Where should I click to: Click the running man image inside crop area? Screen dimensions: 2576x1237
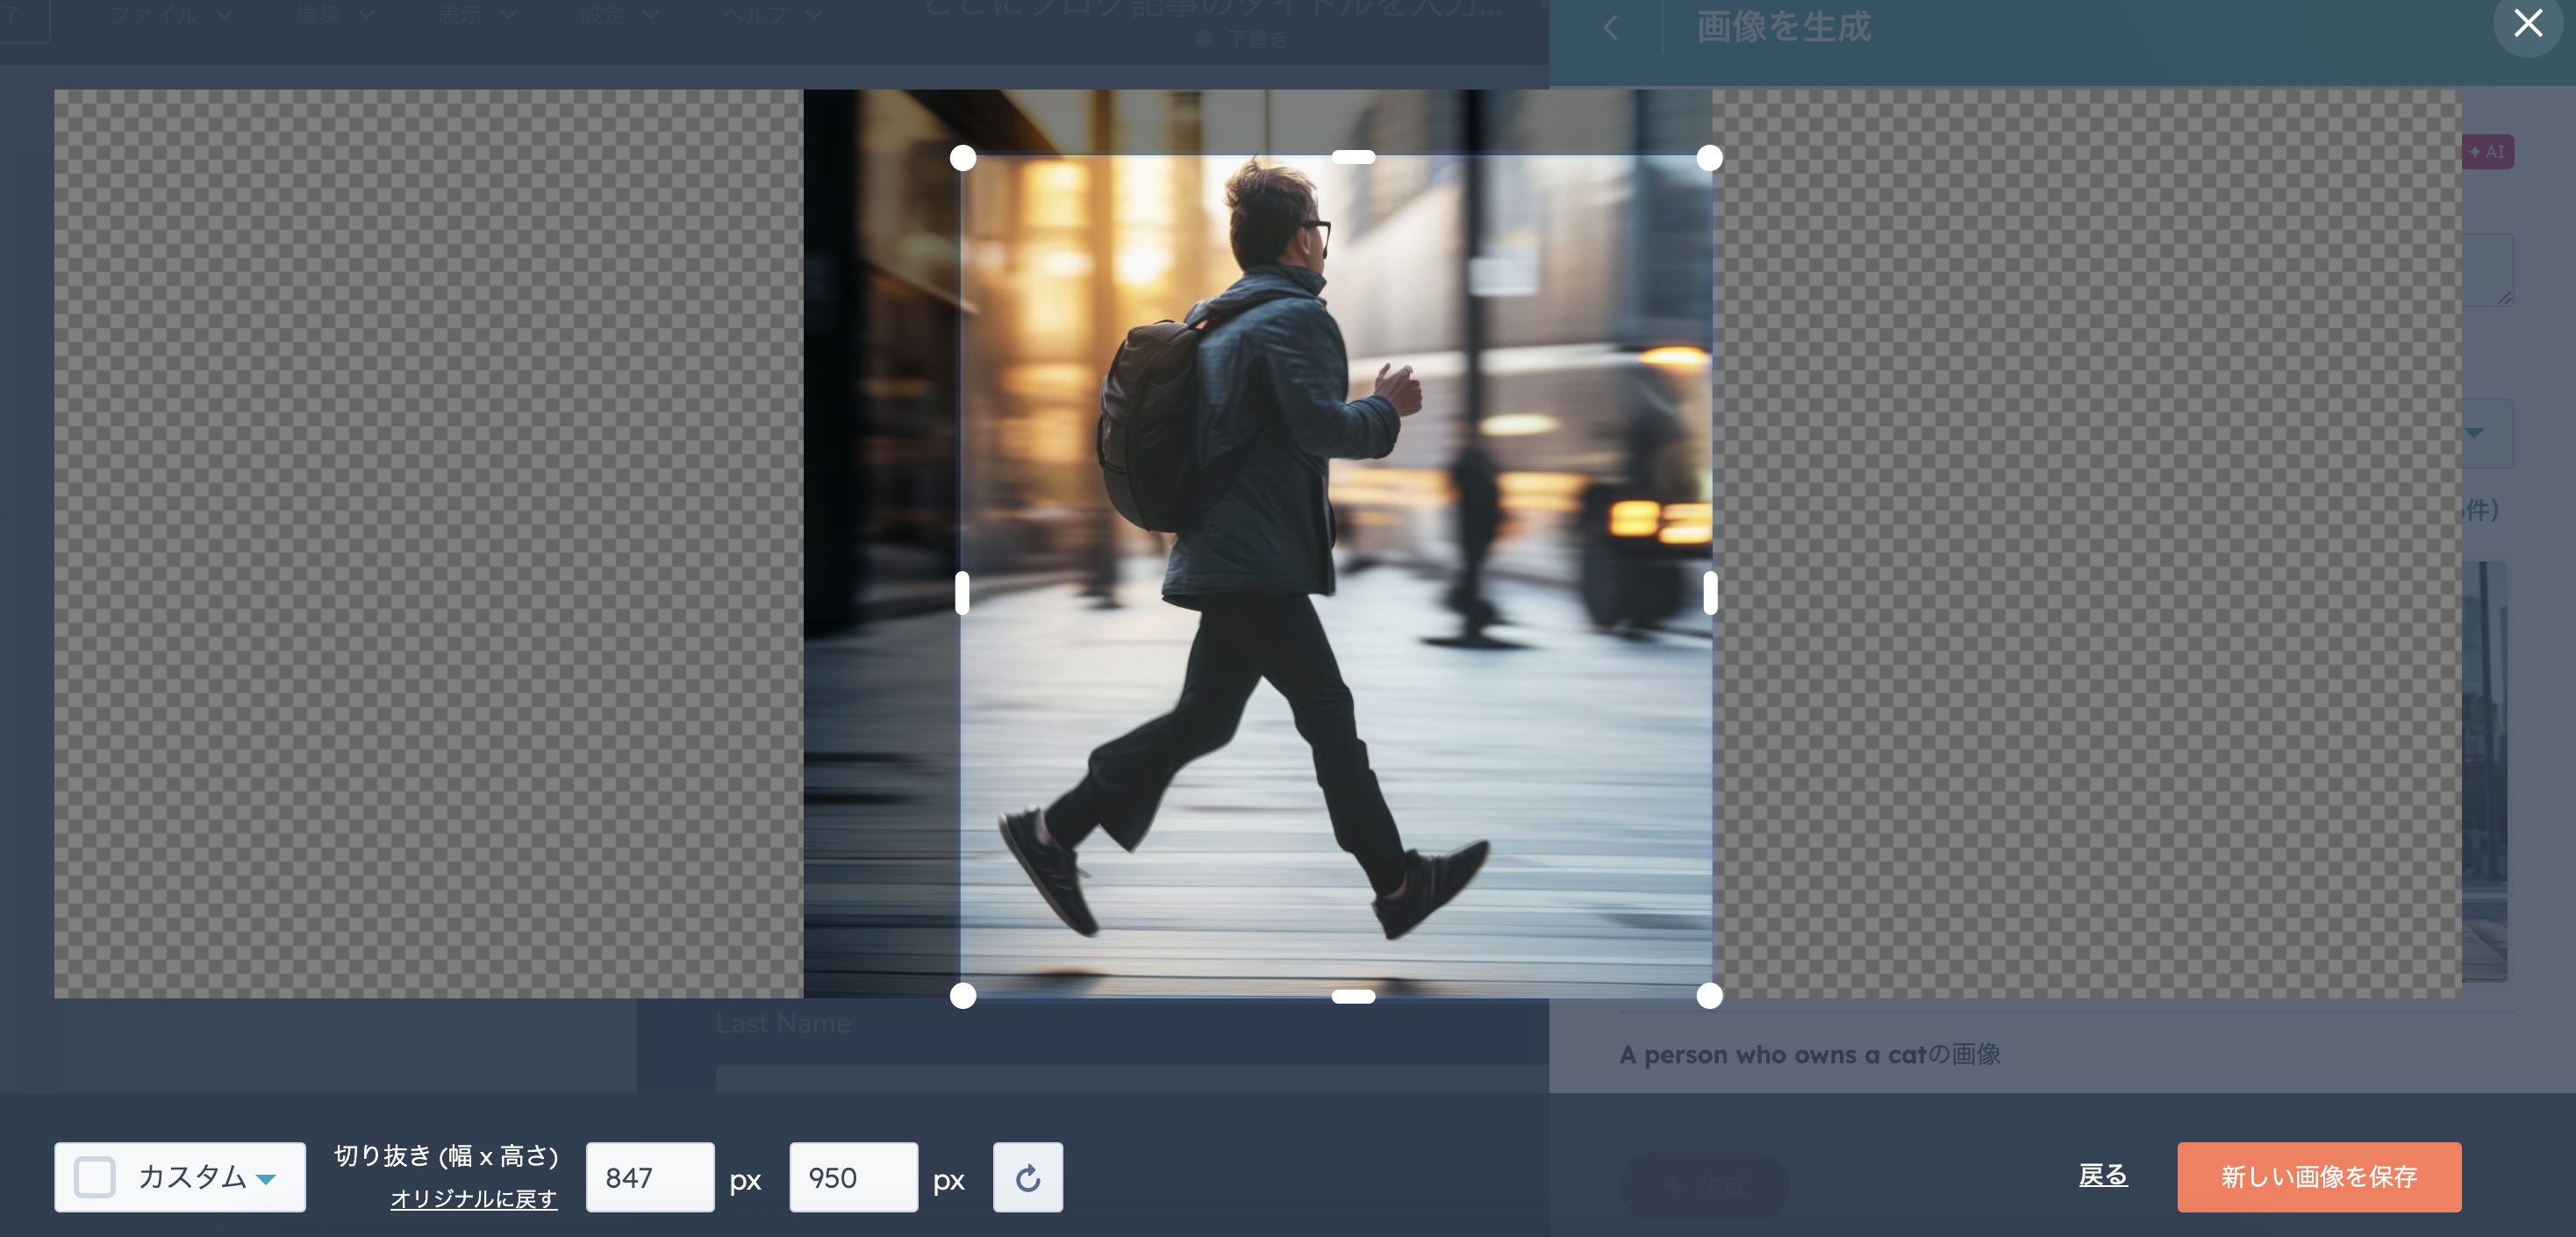pos(1336,576)
